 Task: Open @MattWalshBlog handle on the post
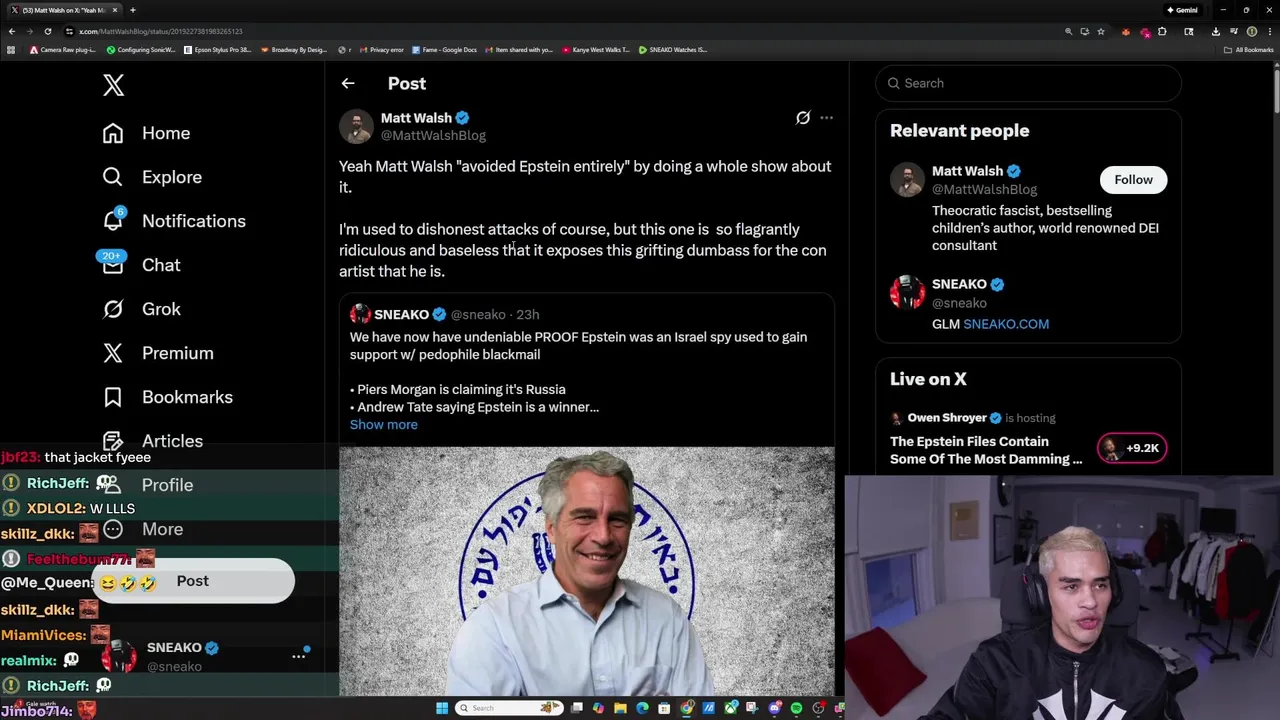click(433, 135)
